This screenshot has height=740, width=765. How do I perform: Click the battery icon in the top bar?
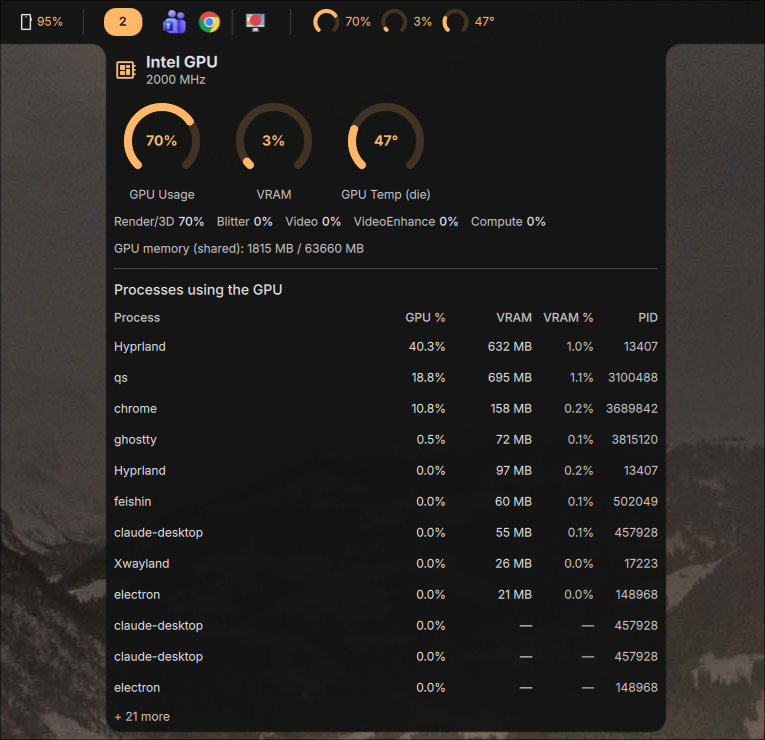tap(26, 22)
